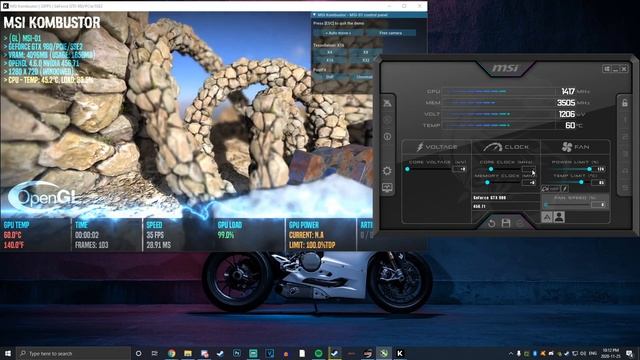
Task: Click the CLOCK section header
Action: tap(506, 147)
